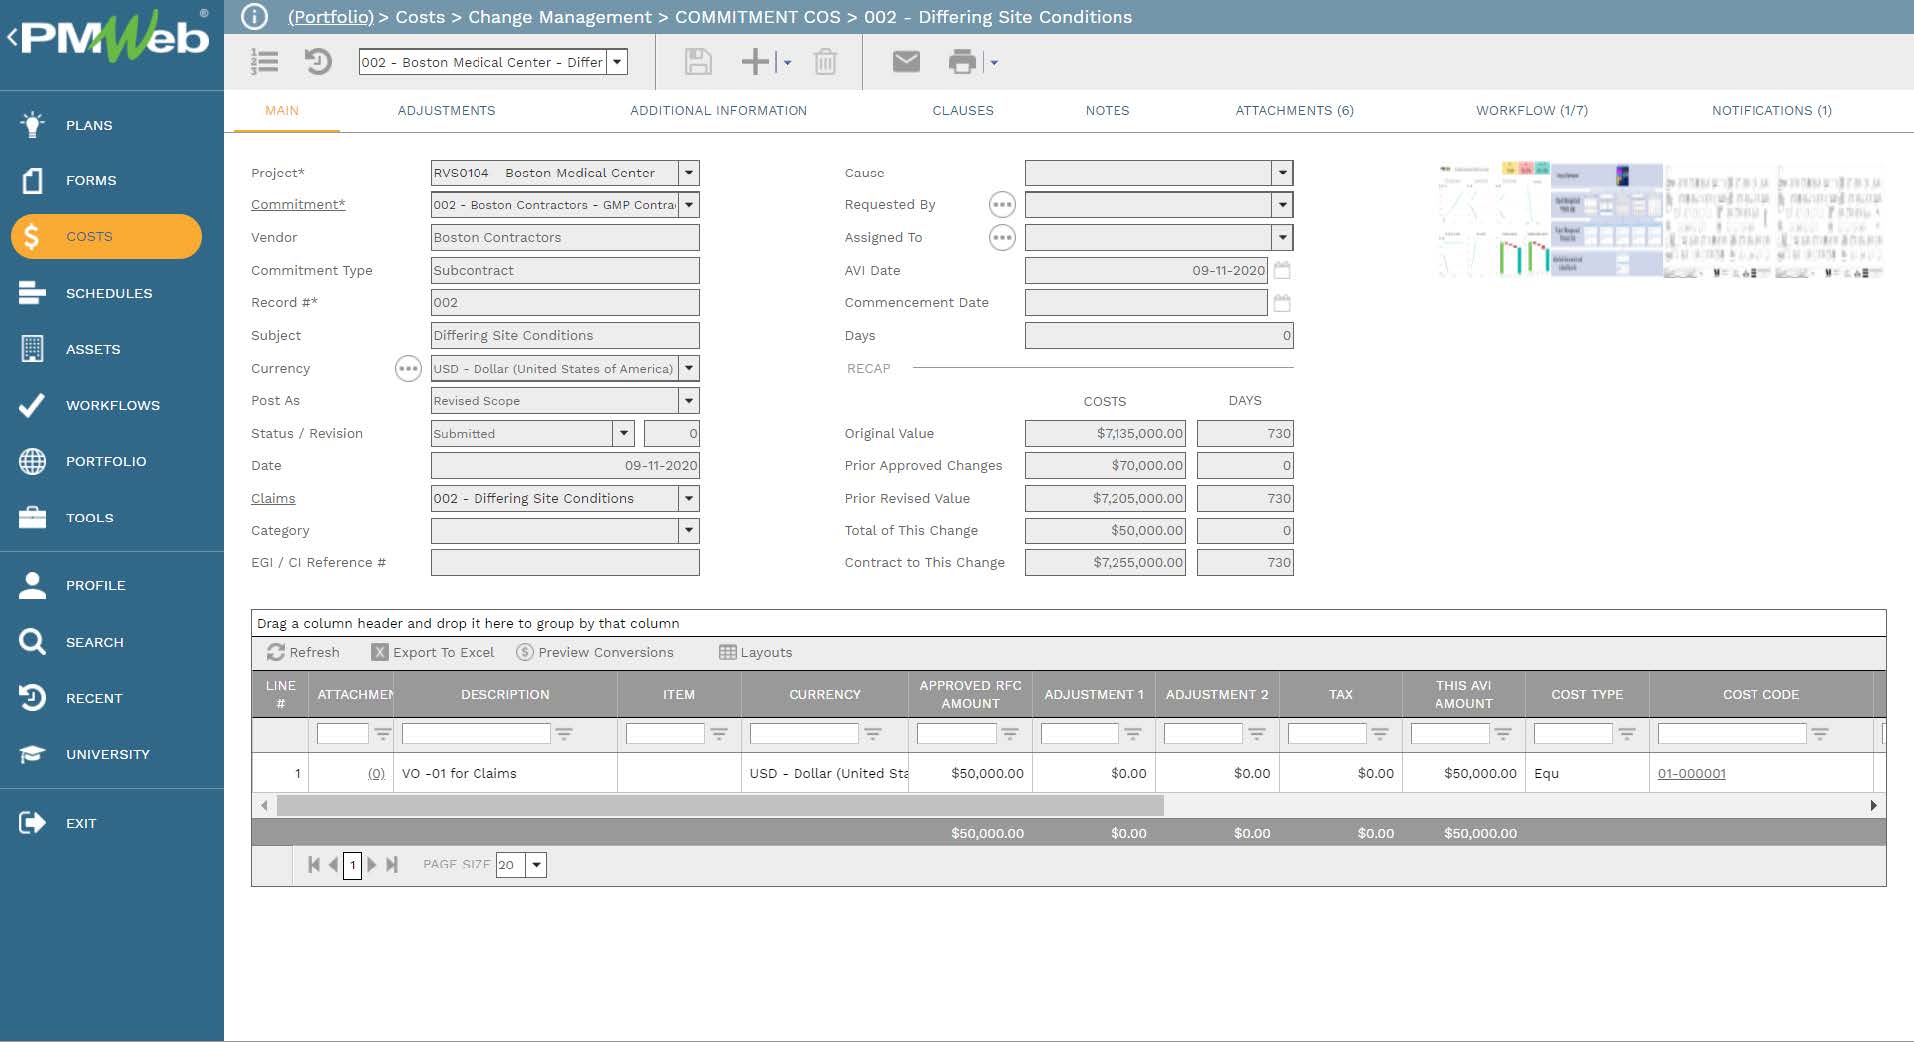1914x1042 pixels.
Task: Switch to the Notes tab
Action: coord(1107,111)
